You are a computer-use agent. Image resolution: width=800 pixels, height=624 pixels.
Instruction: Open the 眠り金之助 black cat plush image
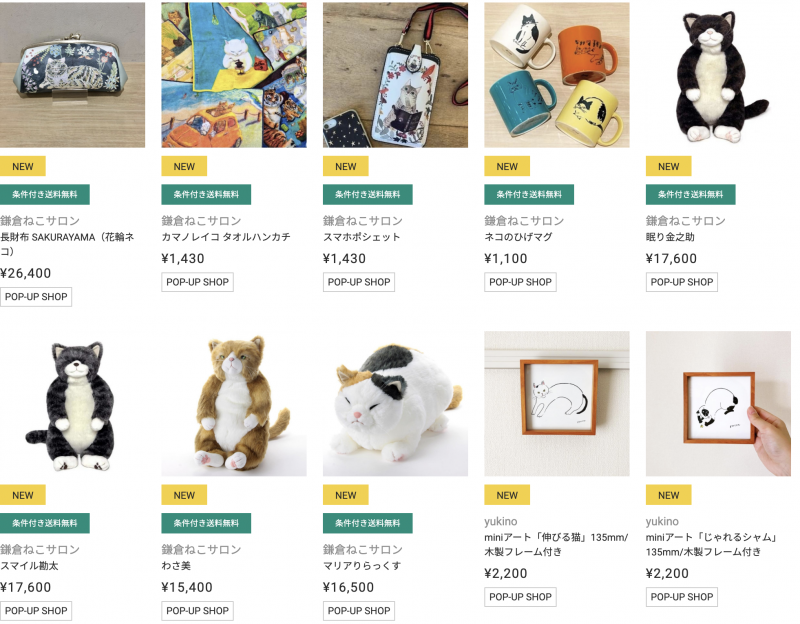coord(718,75)
